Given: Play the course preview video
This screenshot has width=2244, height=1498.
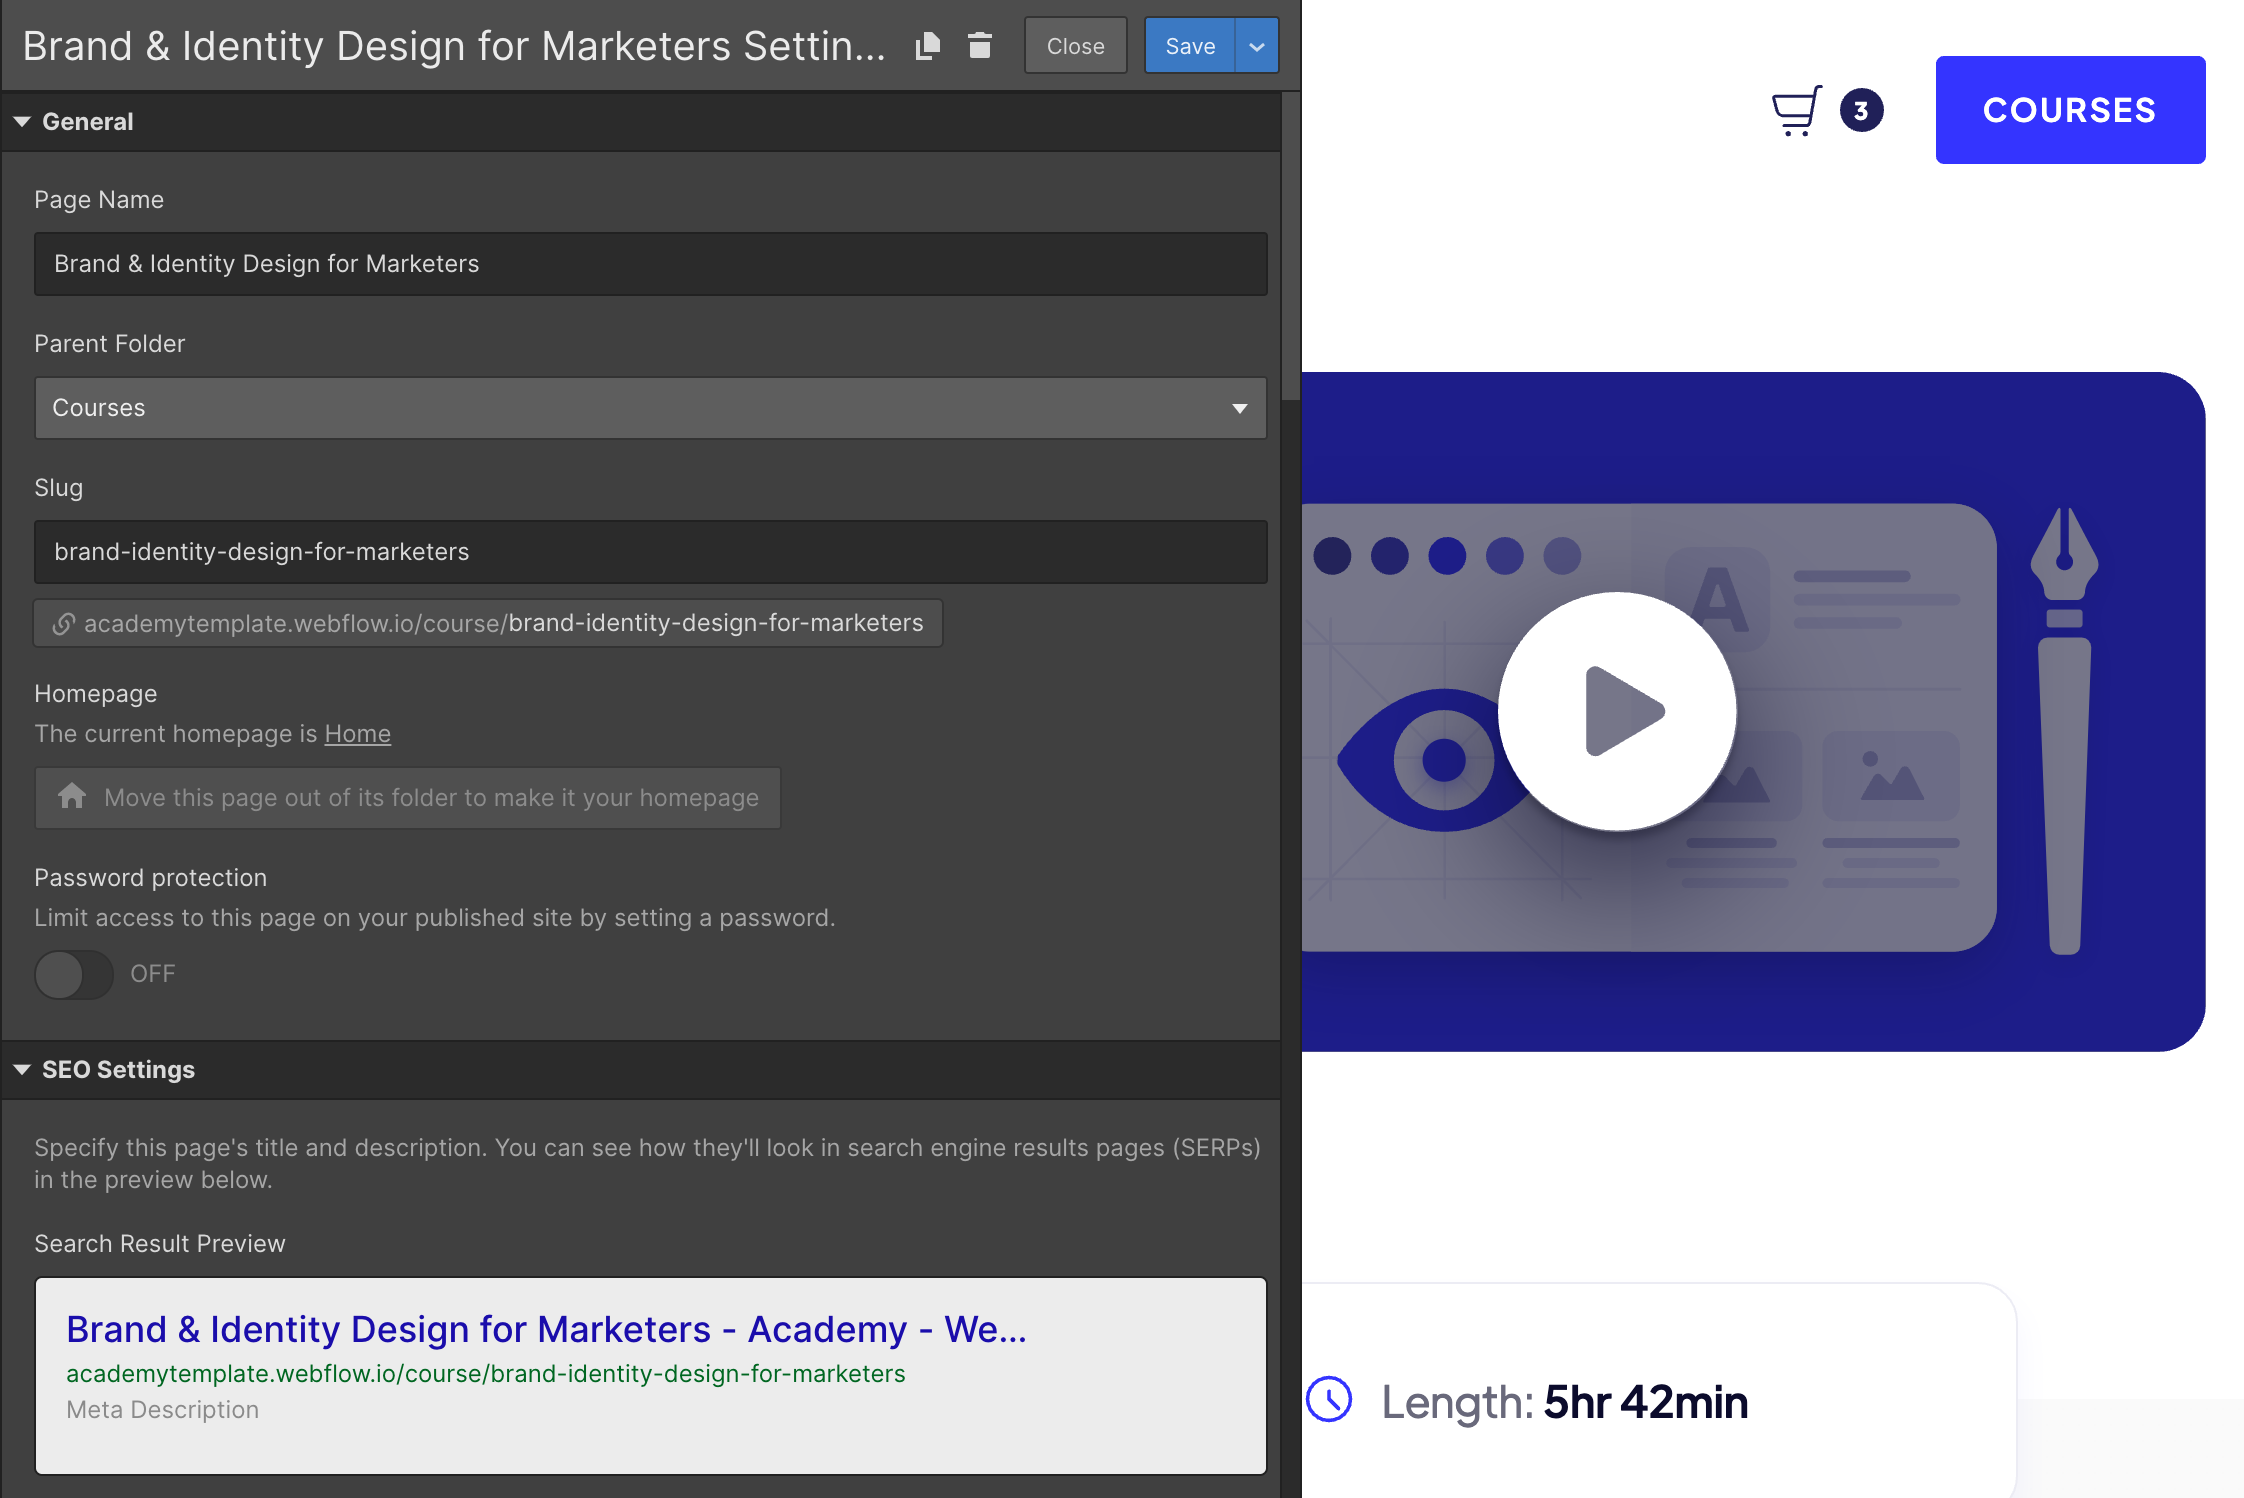Looking at the screenshot, I should pos(1616,710).
